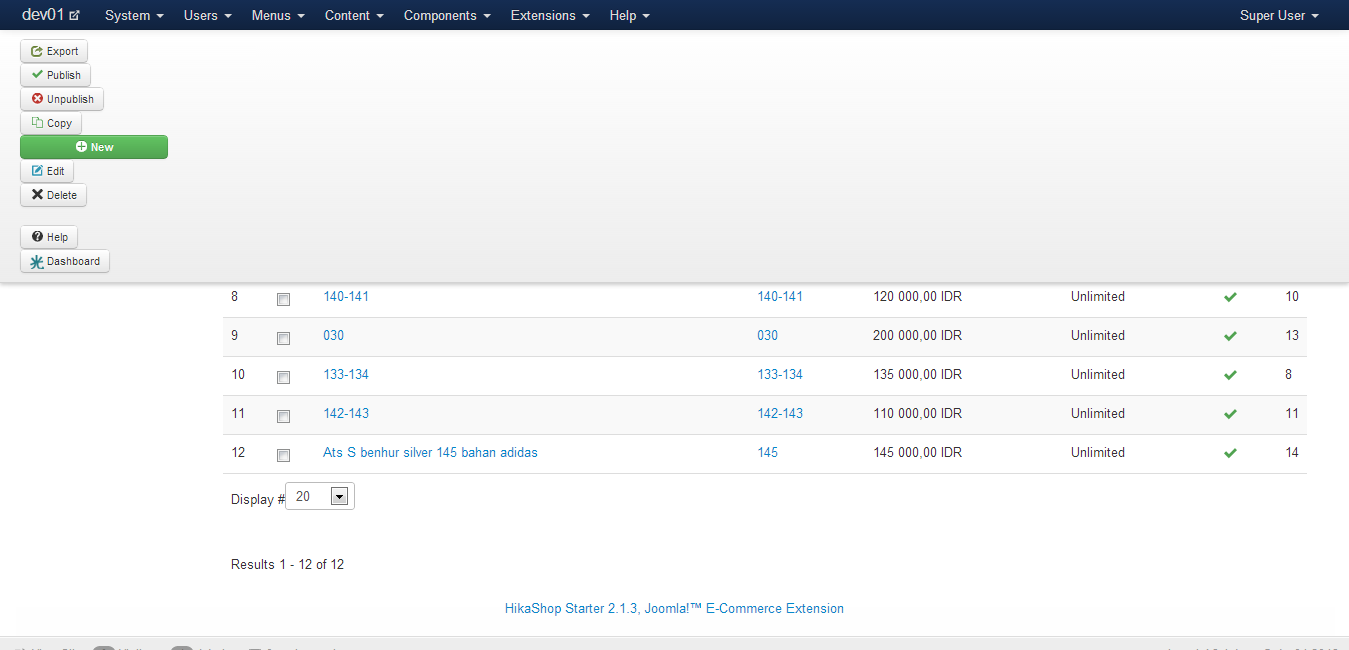Click the Copy toolbar button

coord(51,123)
